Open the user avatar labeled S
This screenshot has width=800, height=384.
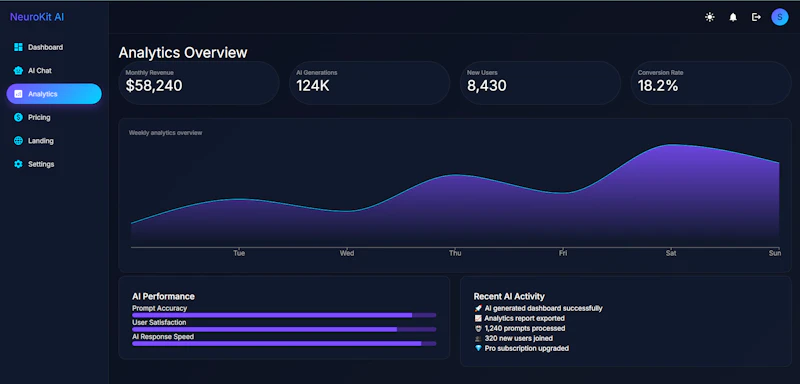[x=780, y=17]
